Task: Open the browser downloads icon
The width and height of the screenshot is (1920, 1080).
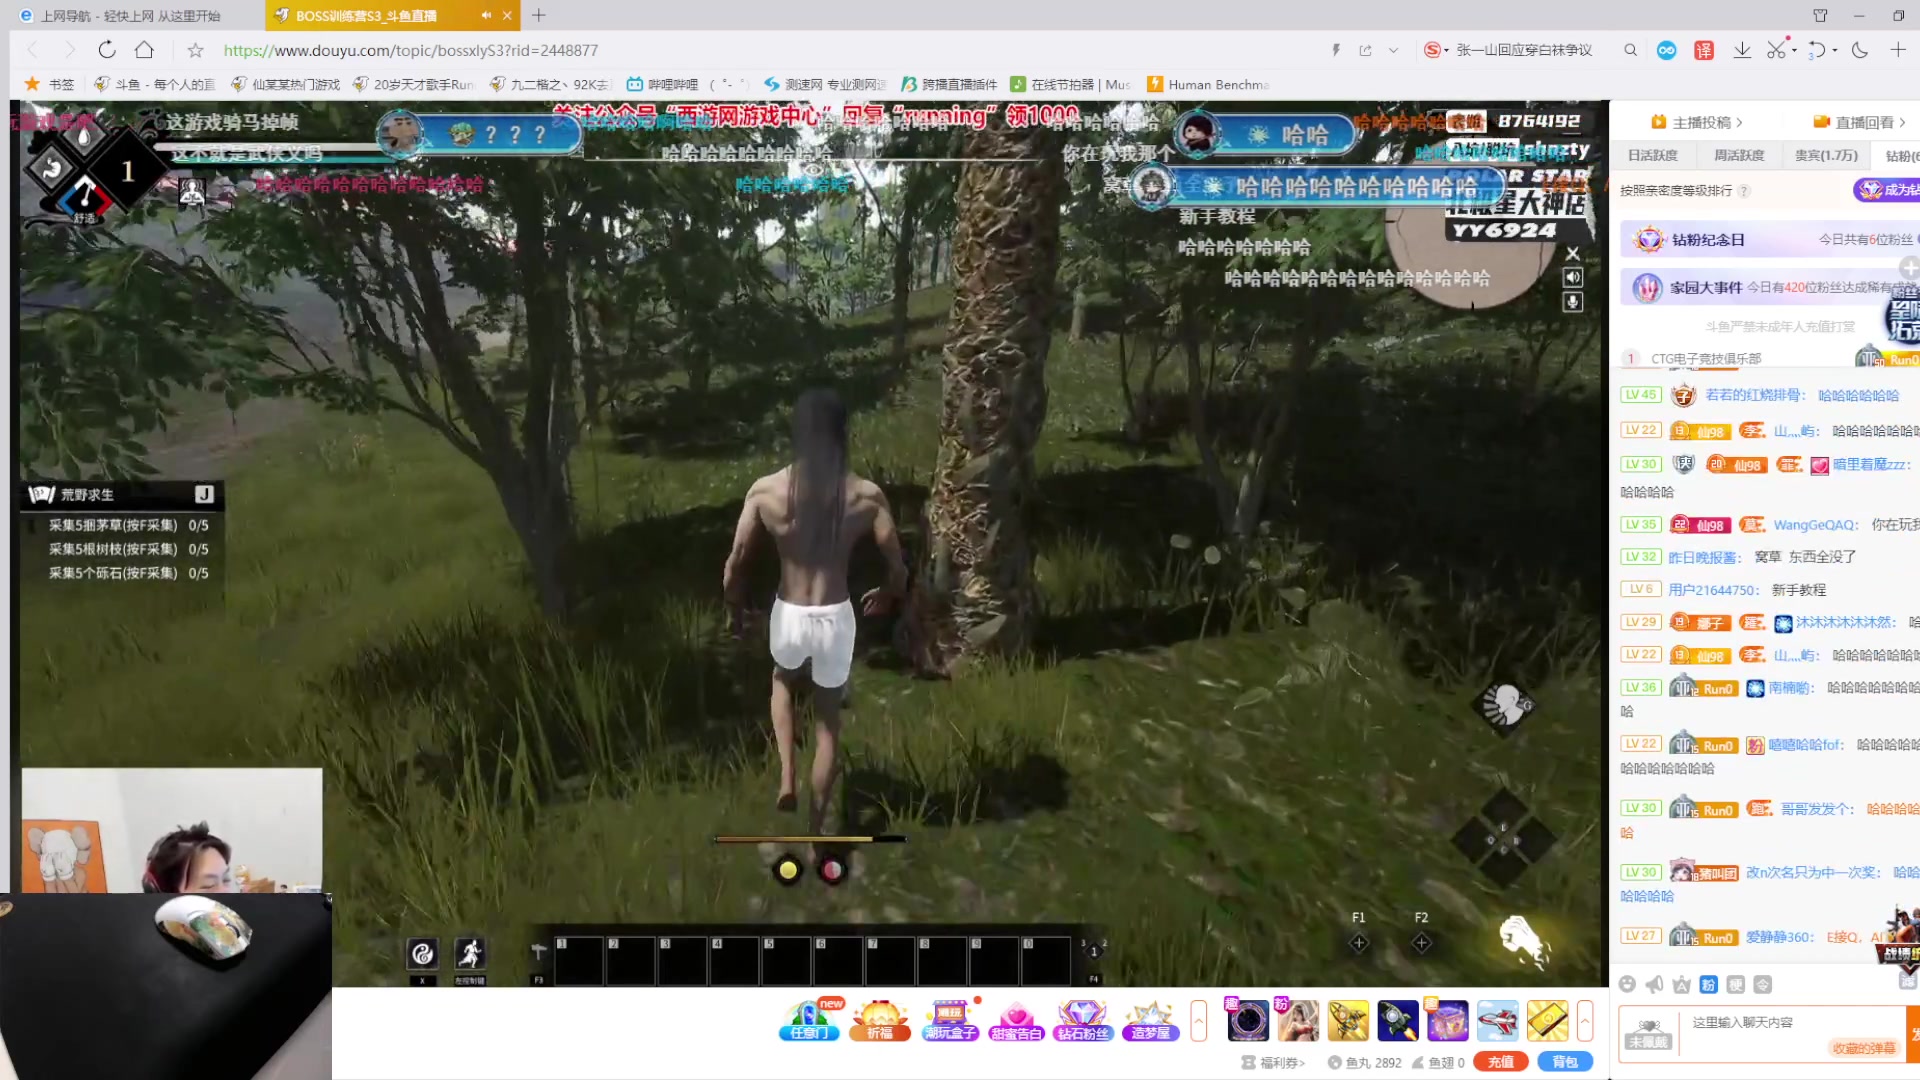Action: point(1742,50)
